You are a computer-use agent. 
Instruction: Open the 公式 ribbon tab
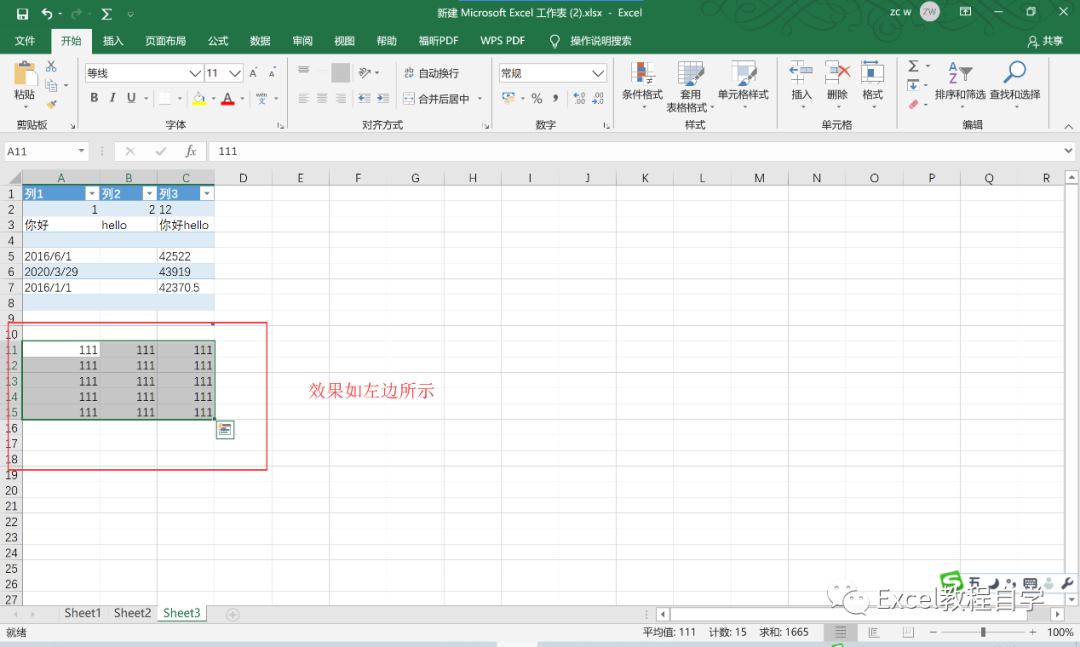click(x=218, y=41)
